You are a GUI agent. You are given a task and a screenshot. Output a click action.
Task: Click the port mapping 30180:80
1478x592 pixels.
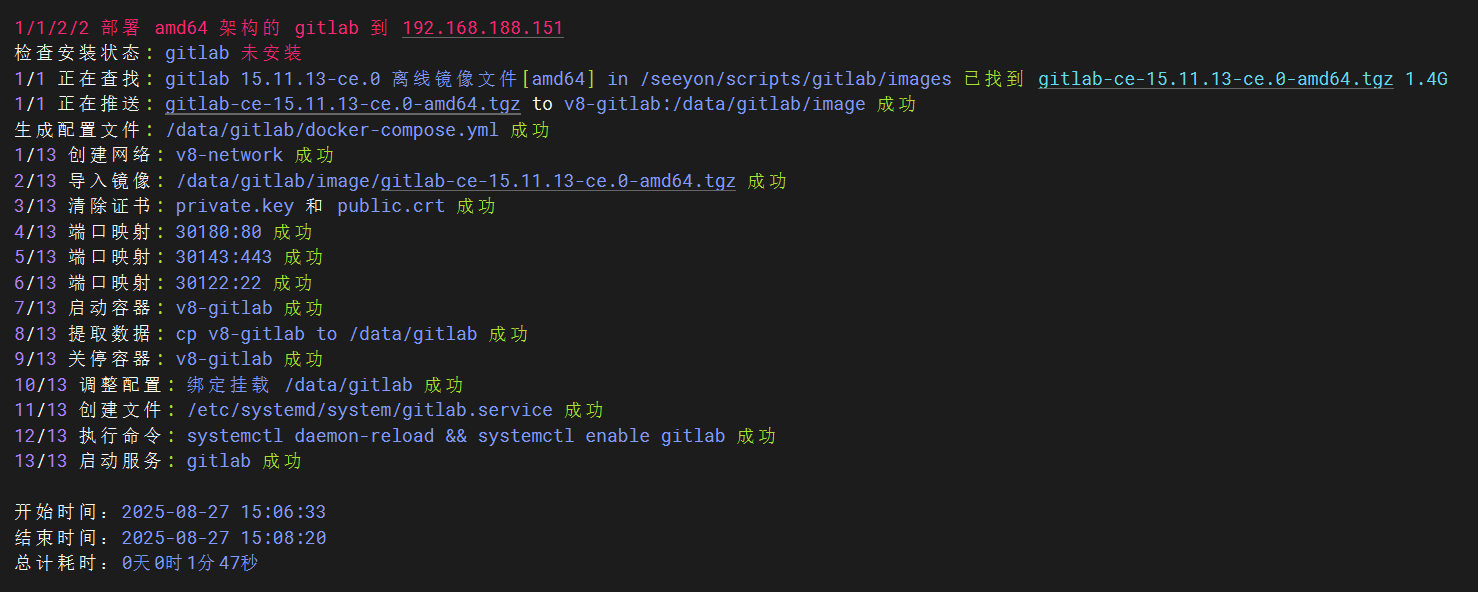coord(218,232)
